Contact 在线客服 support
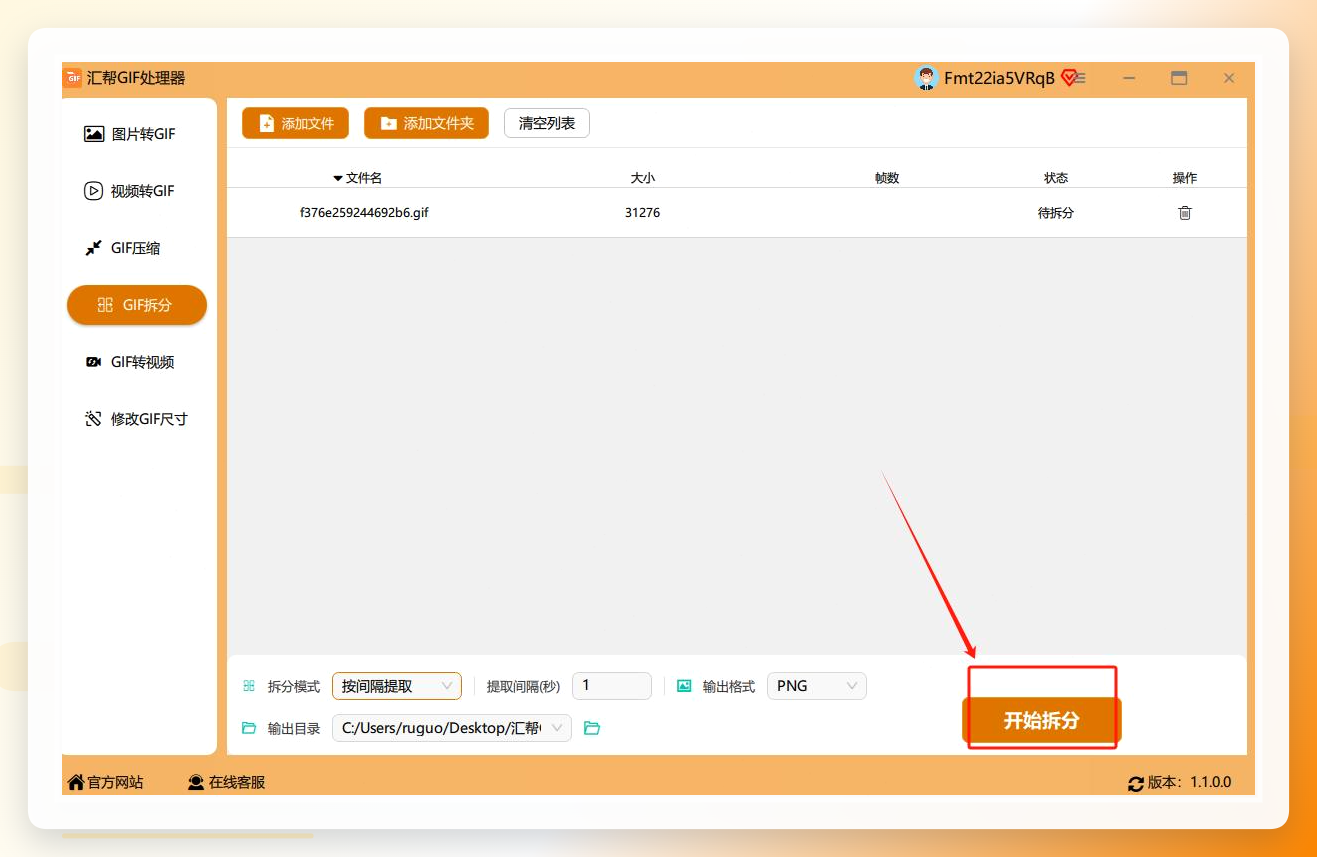 (x=227, y=783)
